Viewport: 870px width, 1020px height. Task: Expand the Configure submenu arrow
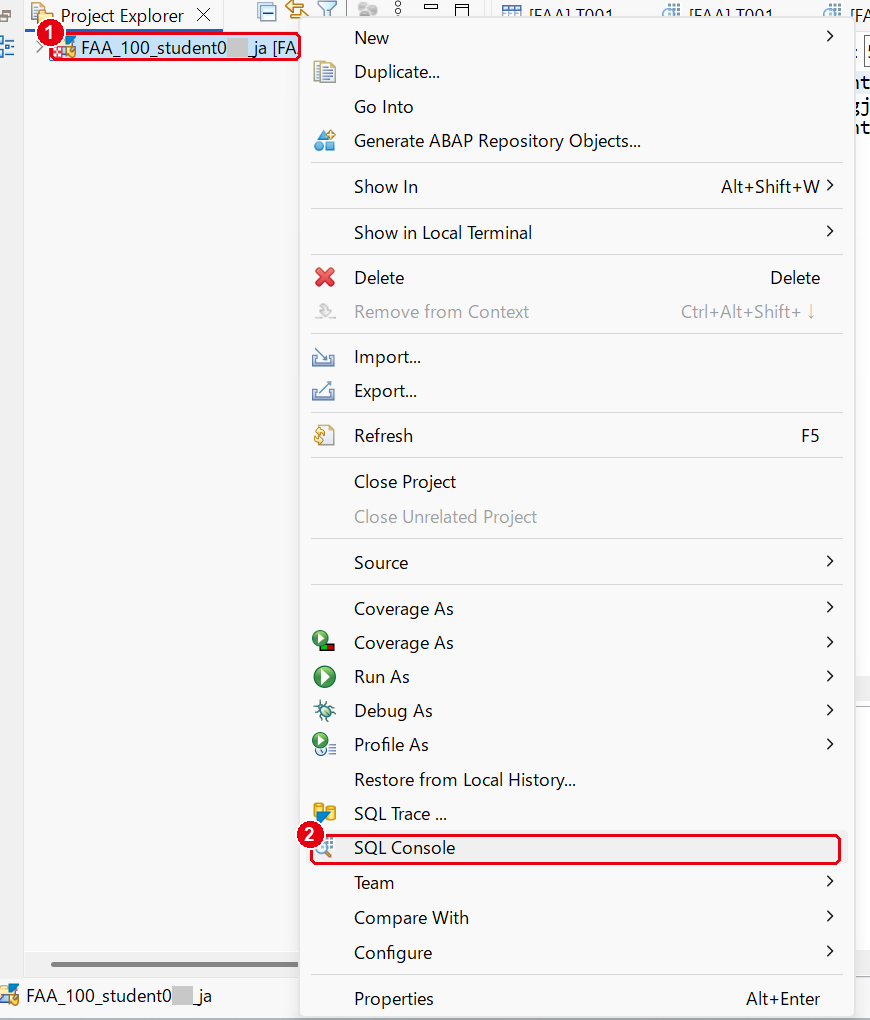[830, 952]
